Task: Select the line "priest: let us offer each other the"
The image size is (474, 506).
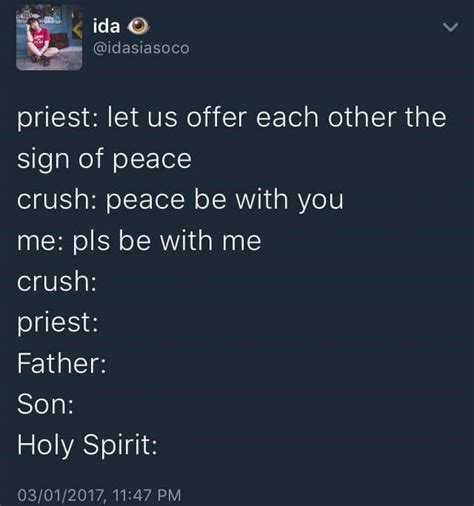Action: coord(232,118)
